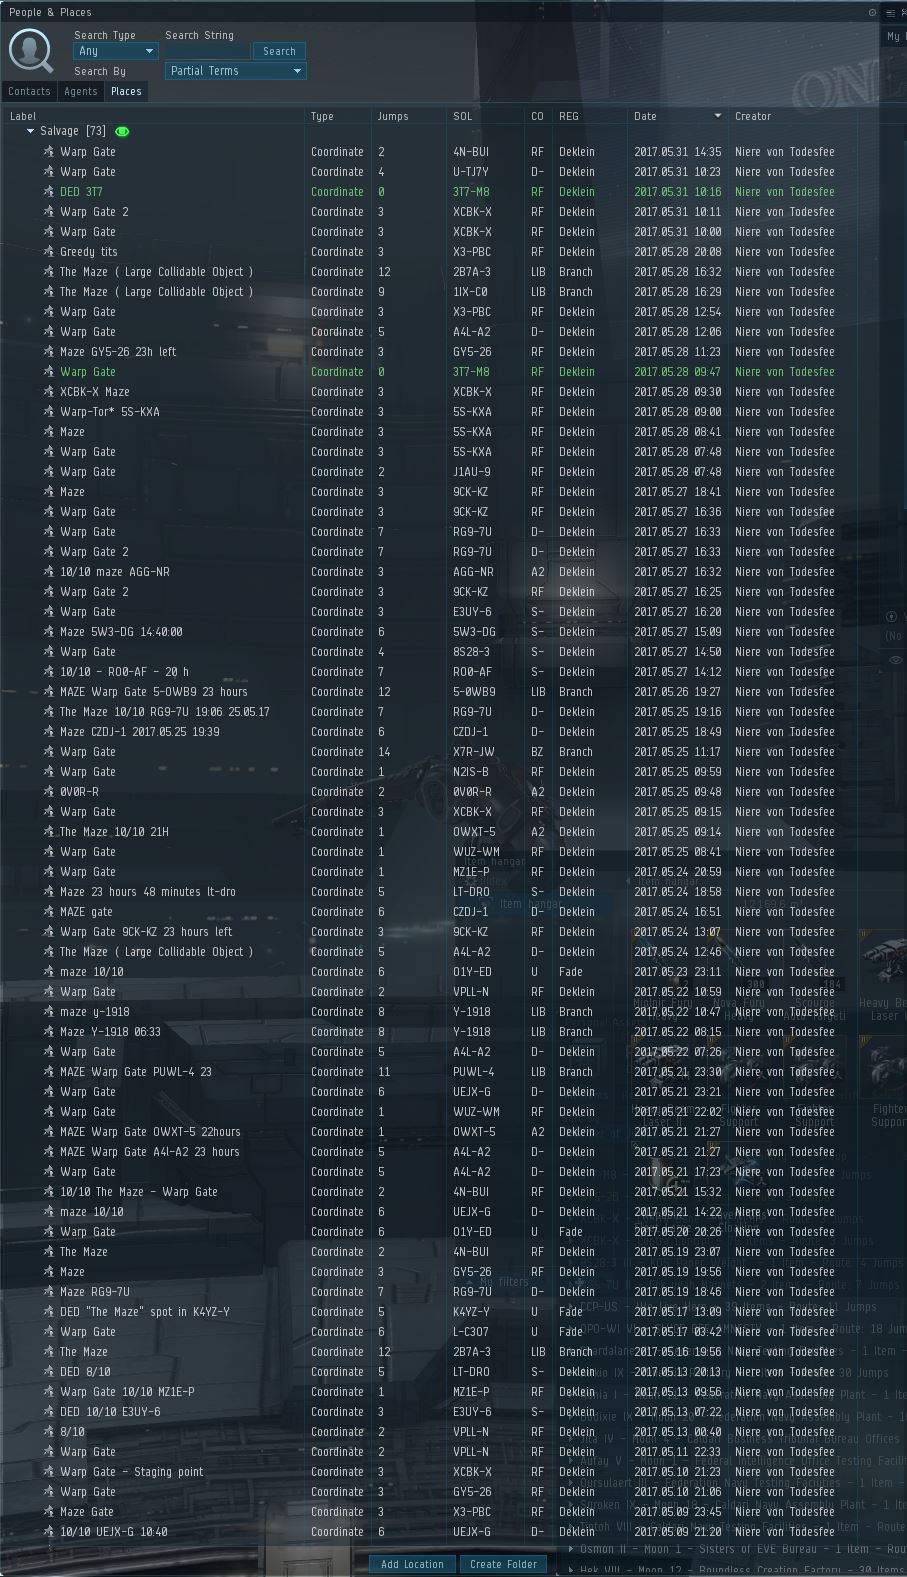Click bookmark icon beside MAZE gate
Screen dimensions: 907x1577
[x=48, y=912]
